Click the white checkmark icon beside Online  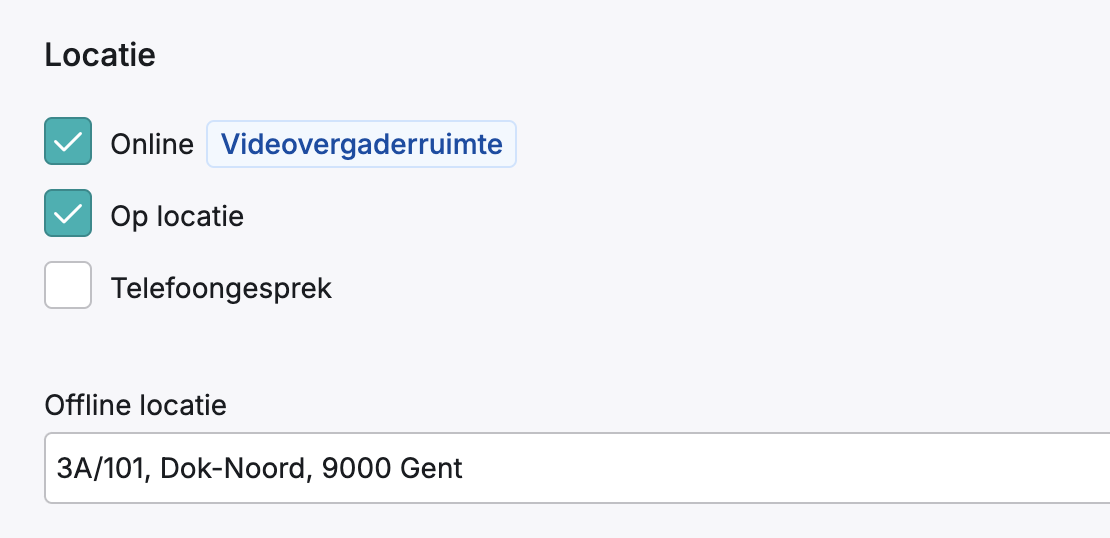click(68, 142)
